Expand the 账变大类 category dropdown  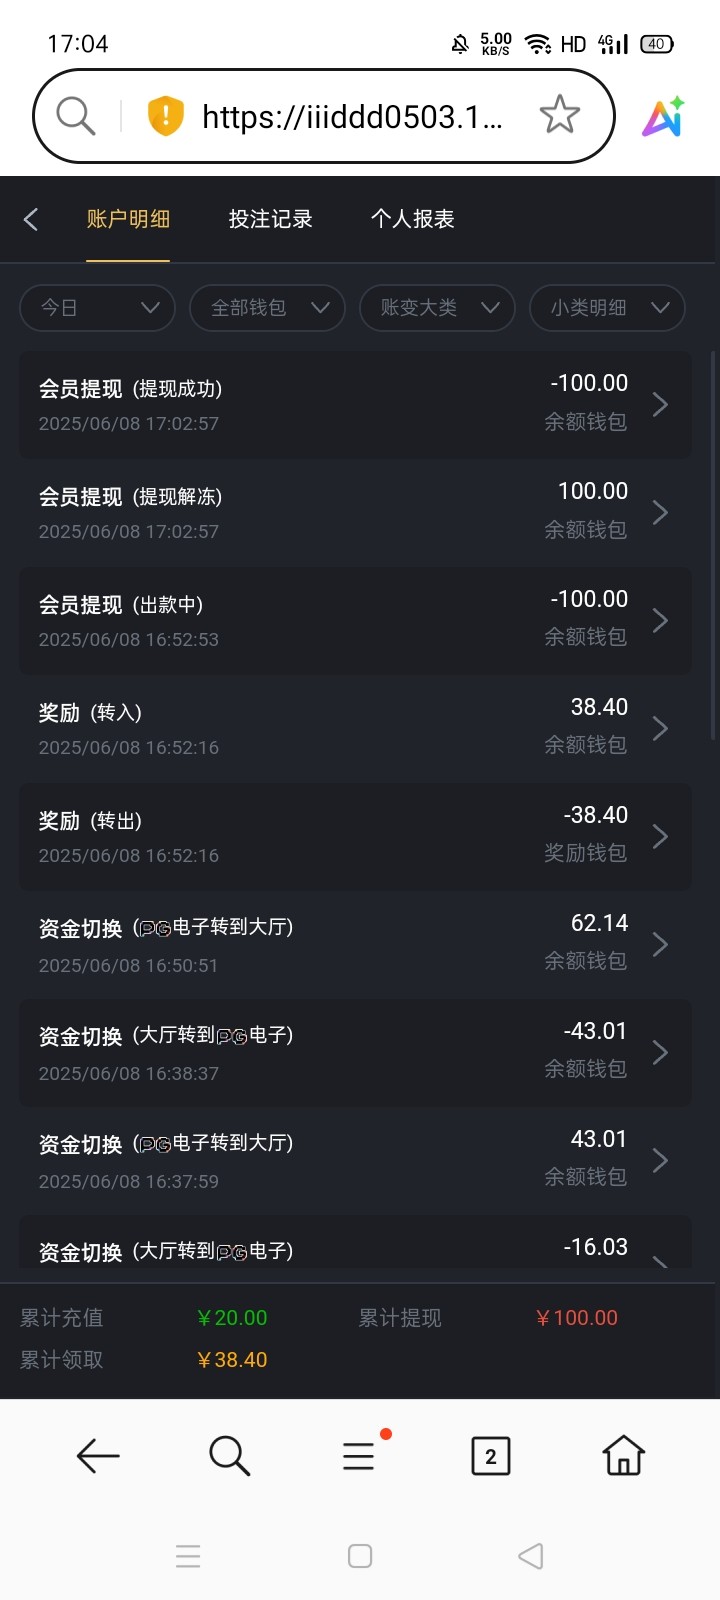click(x=437, y=308)
